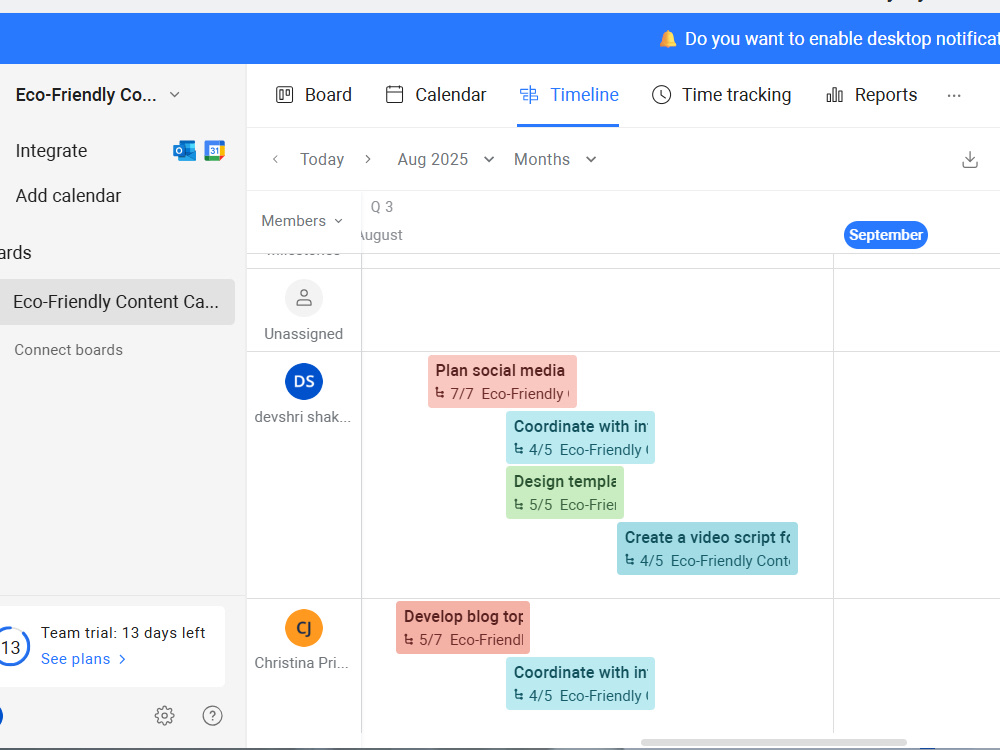
Task: Click Integrate in the sidebar
Action: (x=51, y=151)
